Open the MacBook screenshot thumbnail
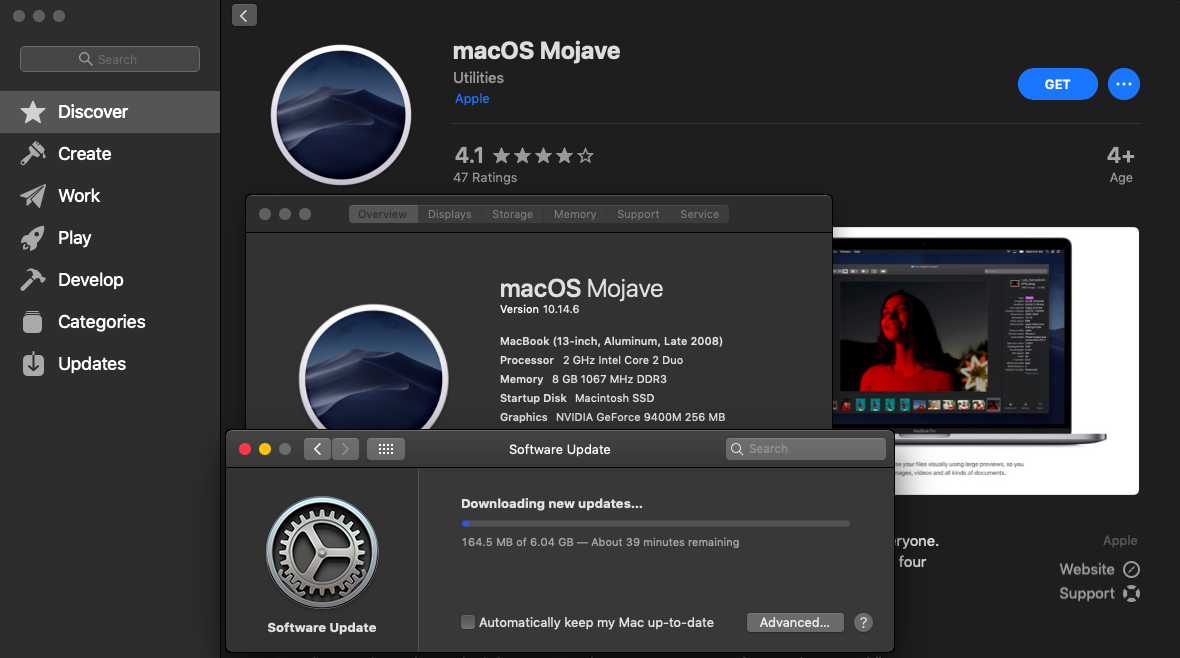Image resolution: width=1180 pixels, height=658 pixels. 986,361
